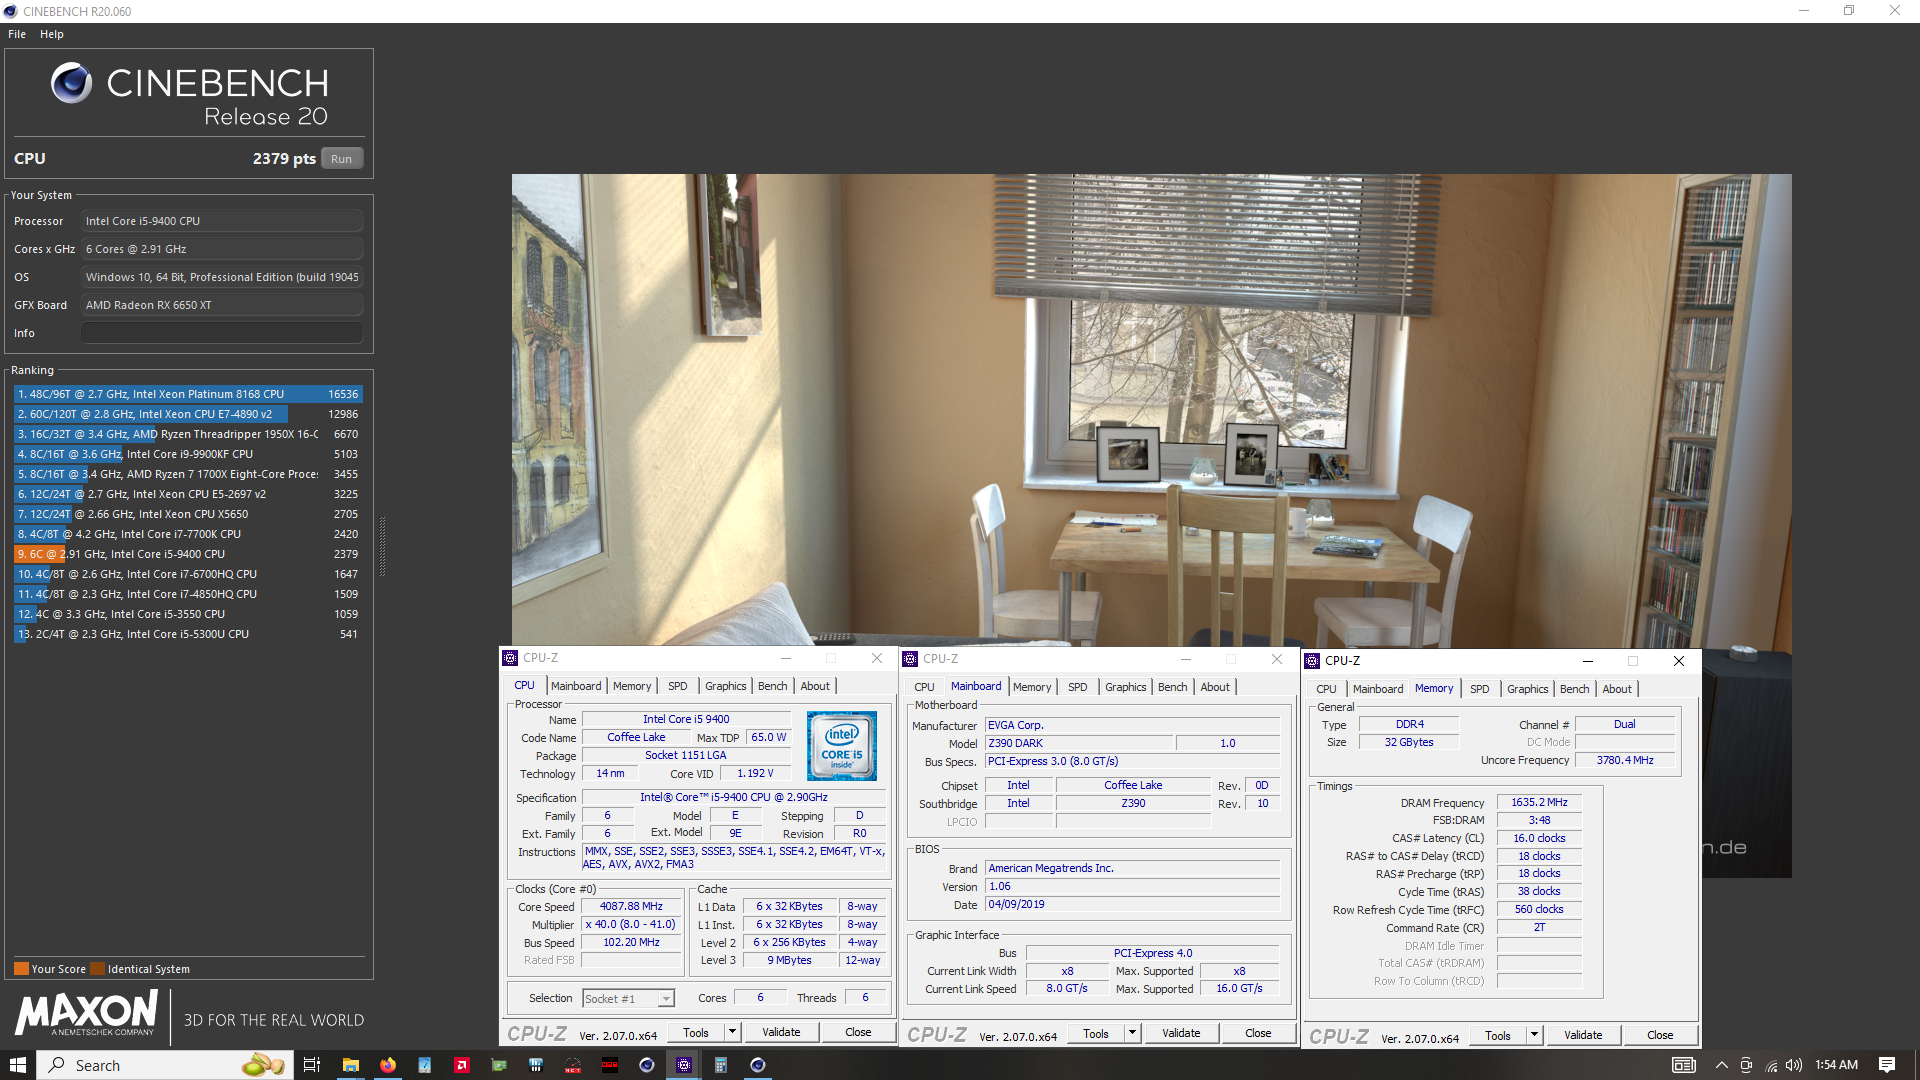
Task: Click Validate in CPU-Z Mainboard-tab window
Action: pyautogui.click(x=1181, y=1033)
